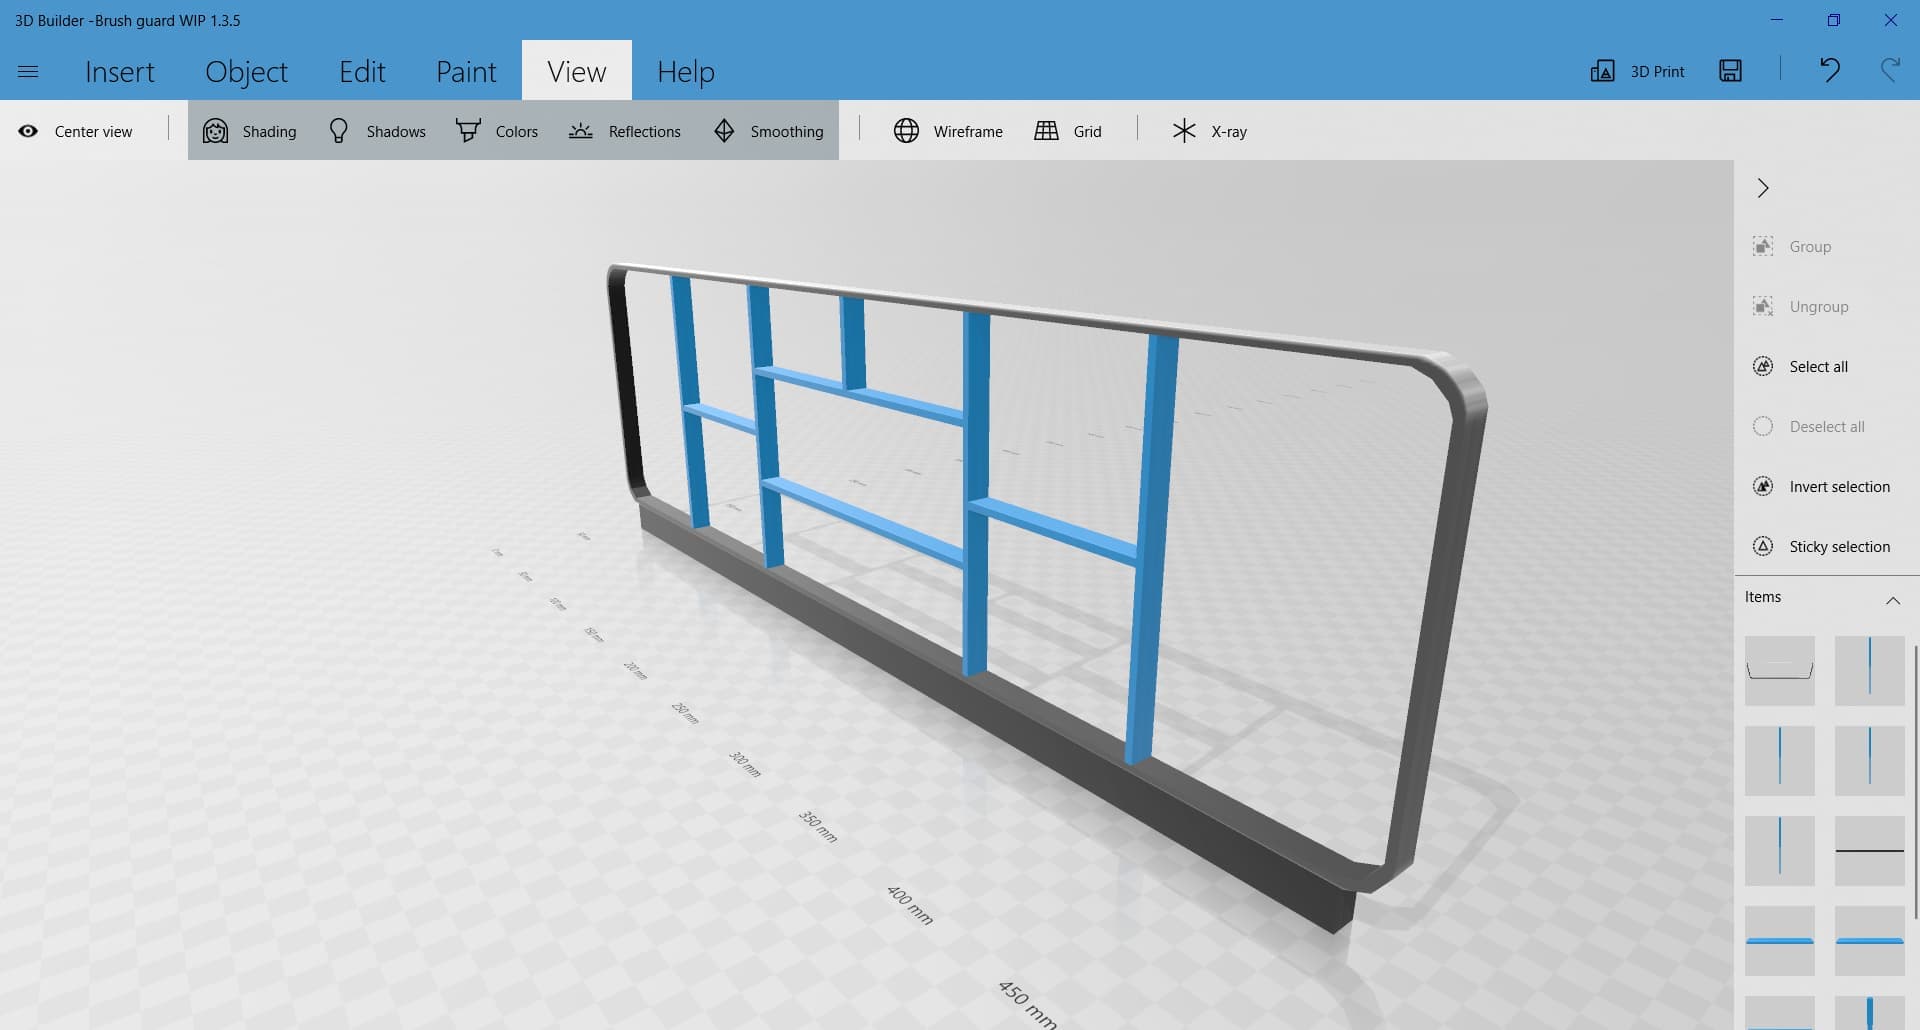Click the Invert selection icon

point(1763,486)
